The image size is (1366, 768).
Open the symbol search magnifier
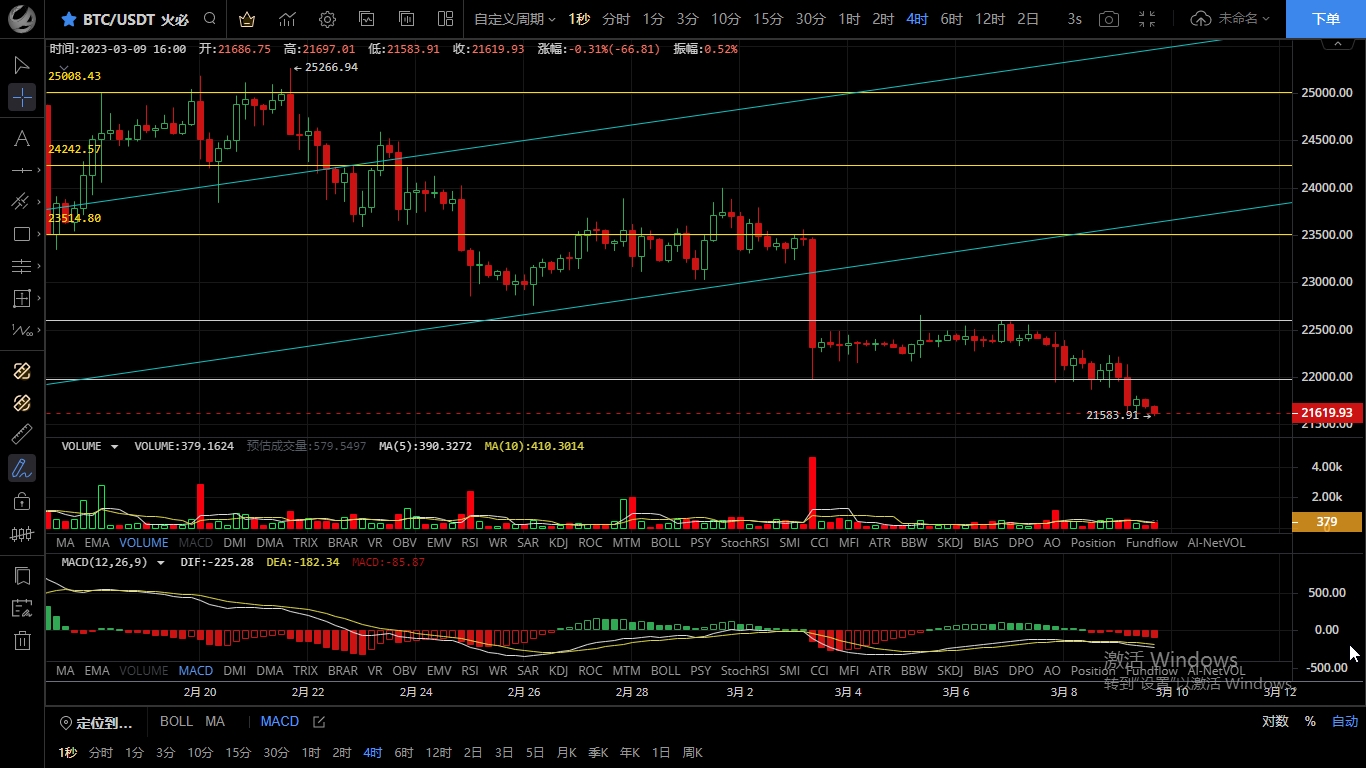[x=209, y=19]
